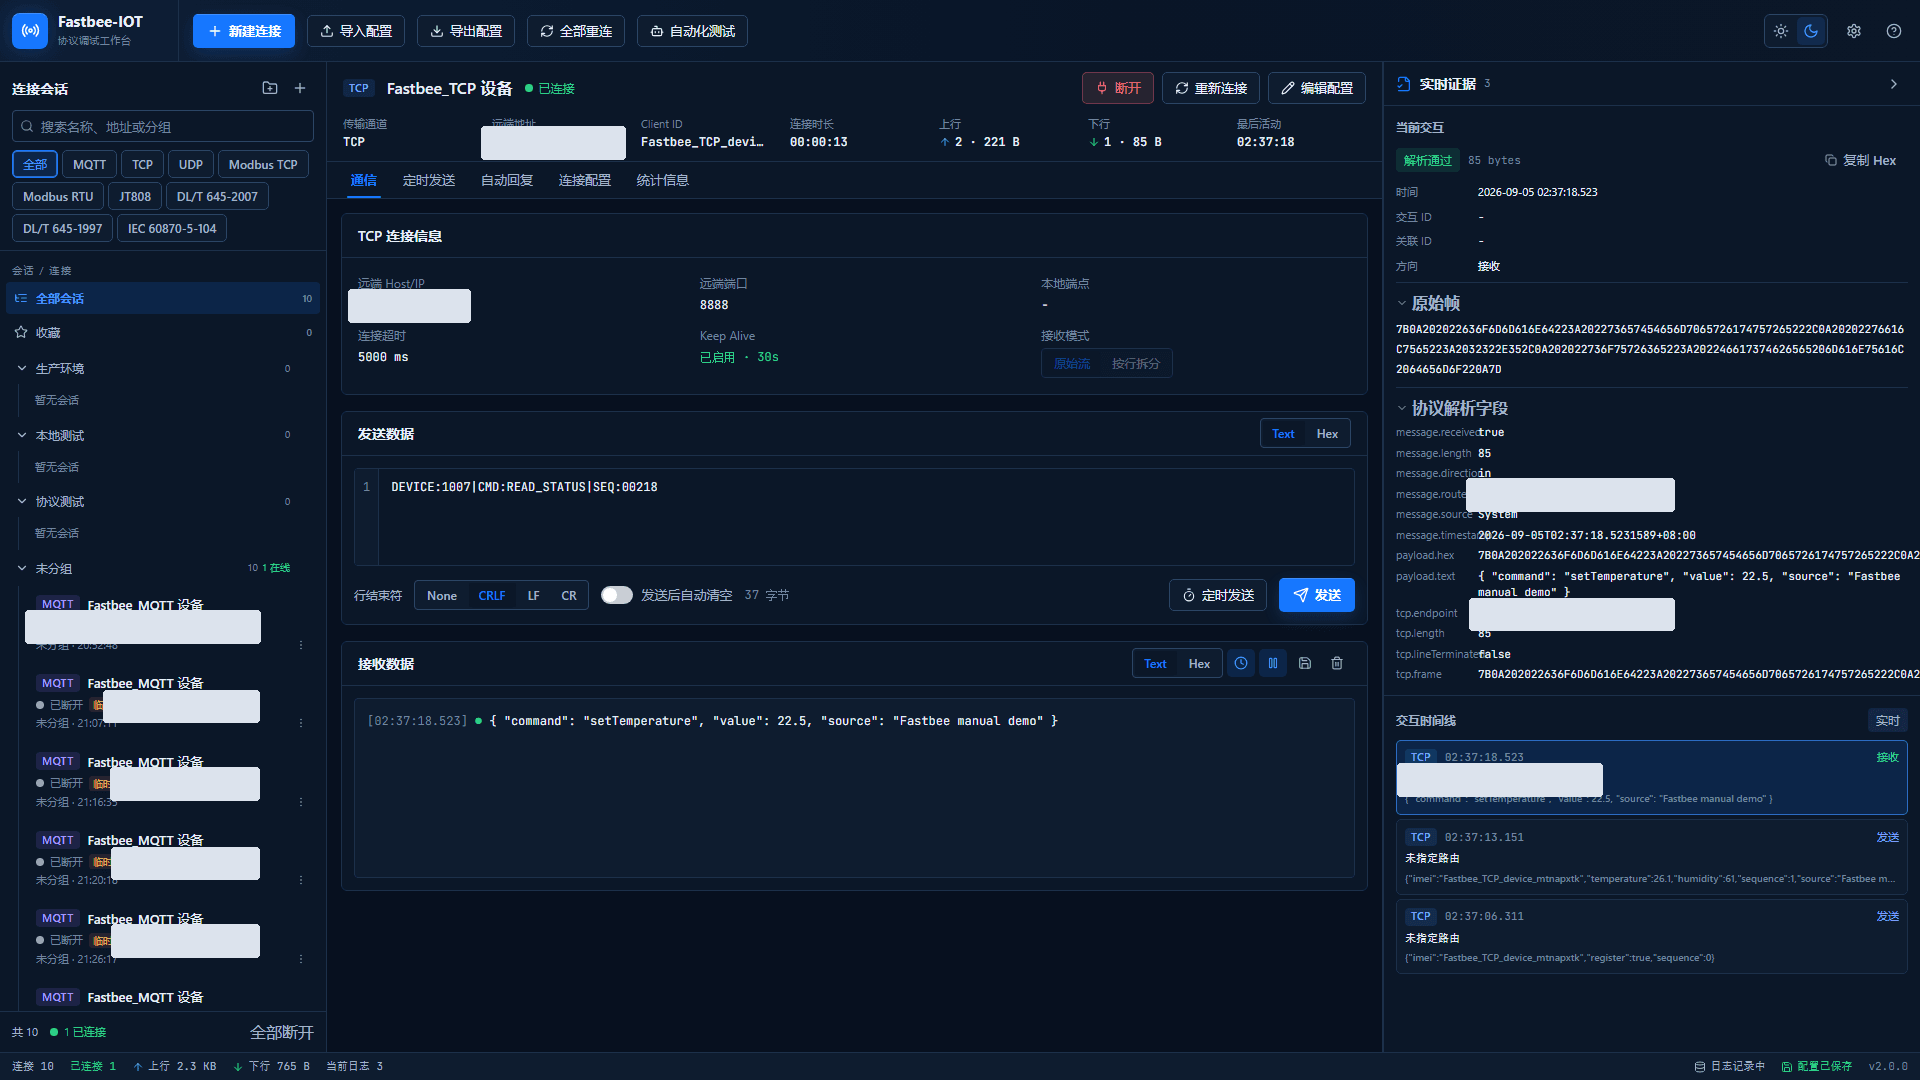Open 自动回复 tab
This screenshot has height=1080, width=1920.
pos(507,180)
